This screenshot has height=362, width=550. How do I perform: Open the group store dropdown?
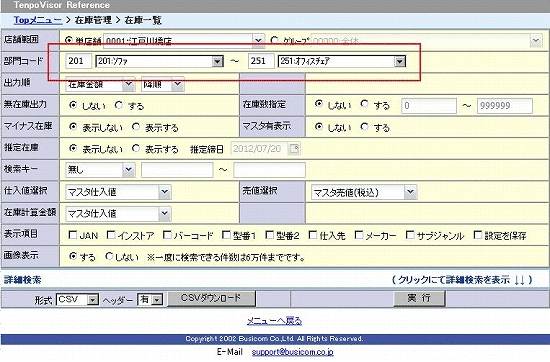pos(426,41)
